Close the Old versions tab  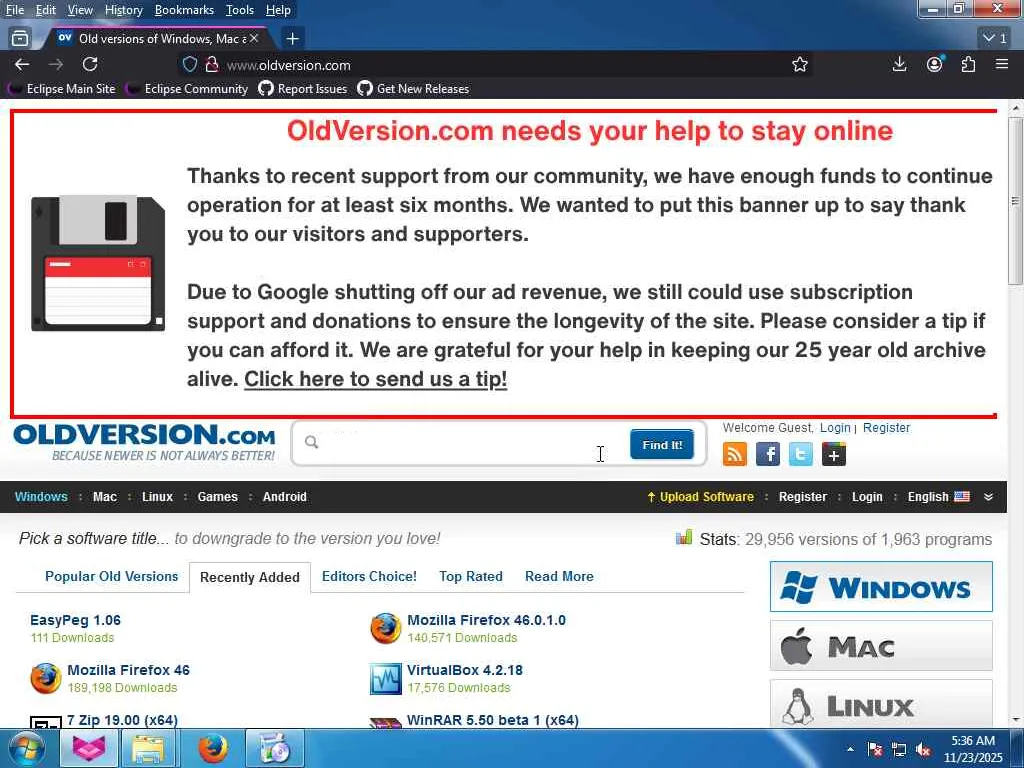(254, 39)
